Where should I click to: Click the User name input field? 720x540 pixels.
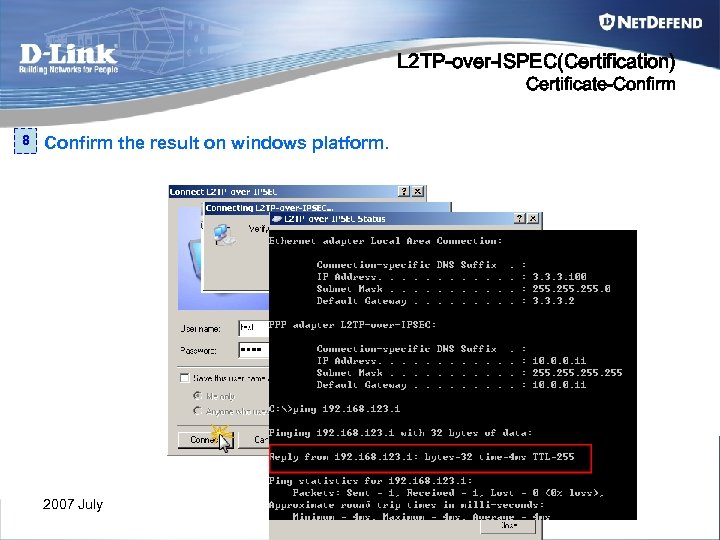[x=253, y=328]
